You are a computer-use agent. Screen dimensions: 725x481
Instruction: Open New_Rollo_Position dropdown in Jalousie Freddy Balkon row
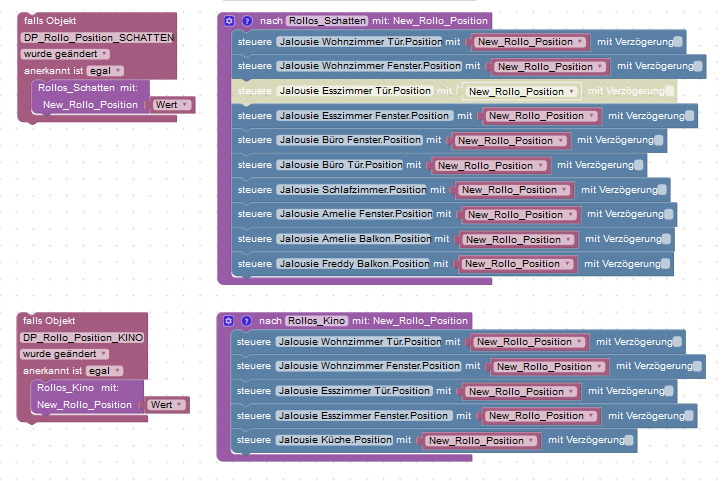(517, 264)
